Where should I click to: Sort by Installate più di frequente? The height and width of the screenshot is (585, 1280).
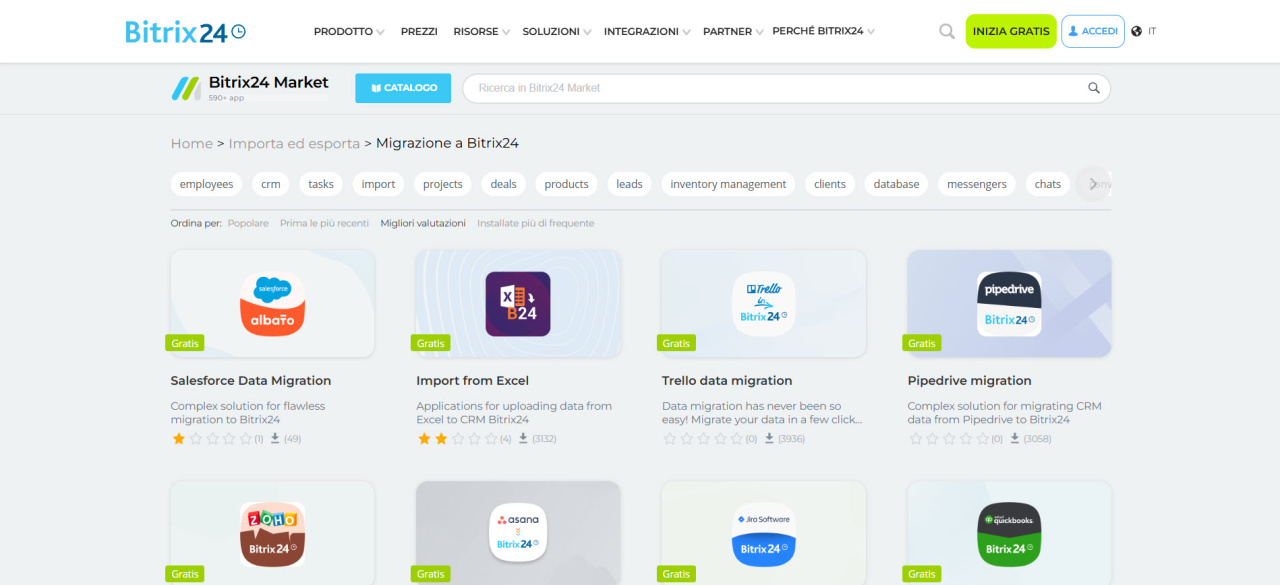tap(535, 223)
